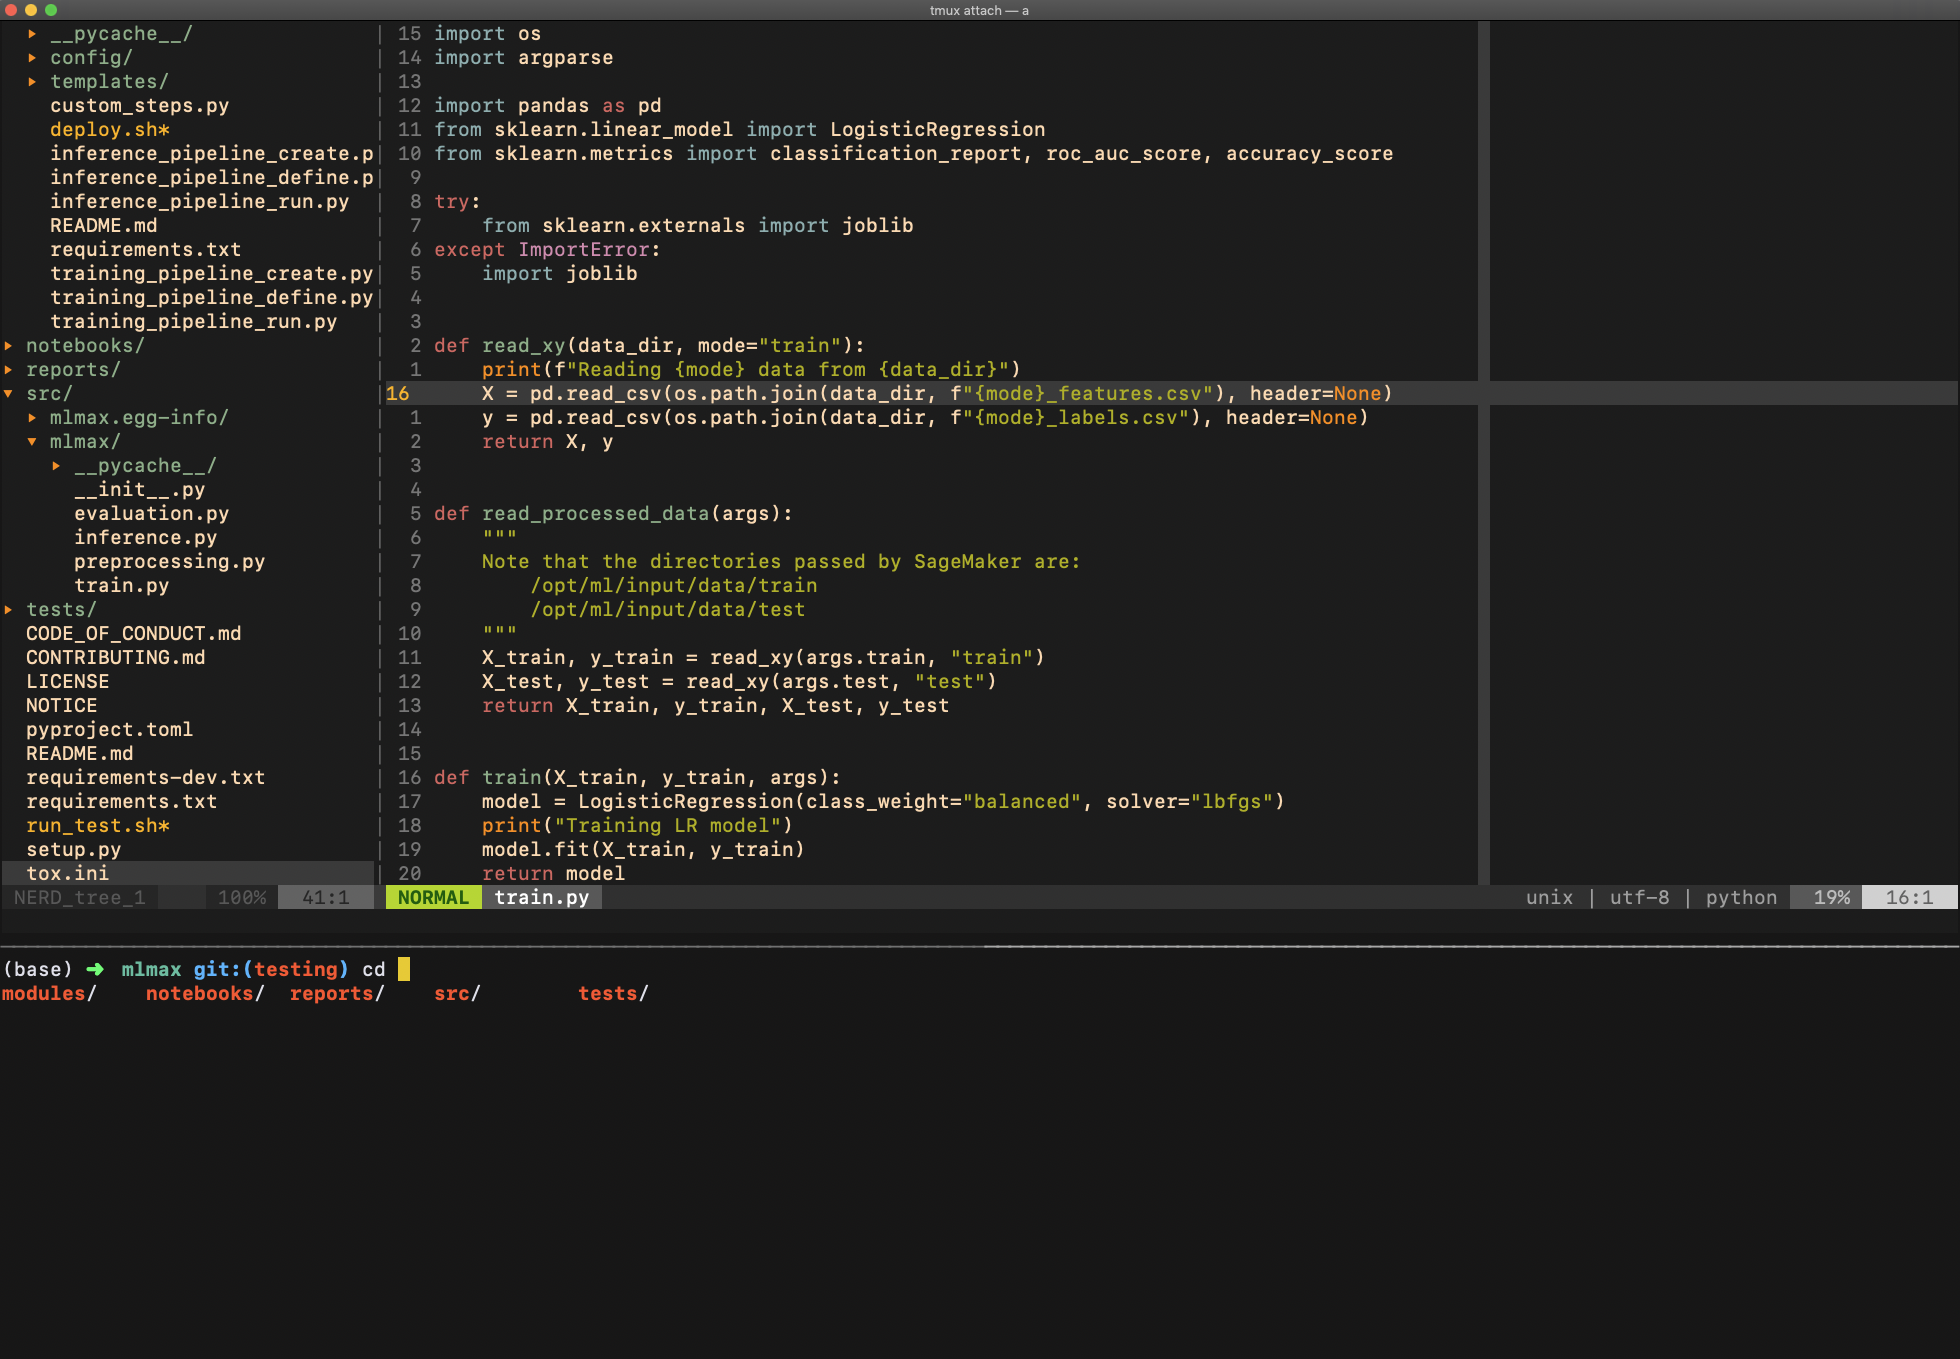Collapse the src/ directory arrow
1960x1359 pixels.
click(x=8, y=394)
